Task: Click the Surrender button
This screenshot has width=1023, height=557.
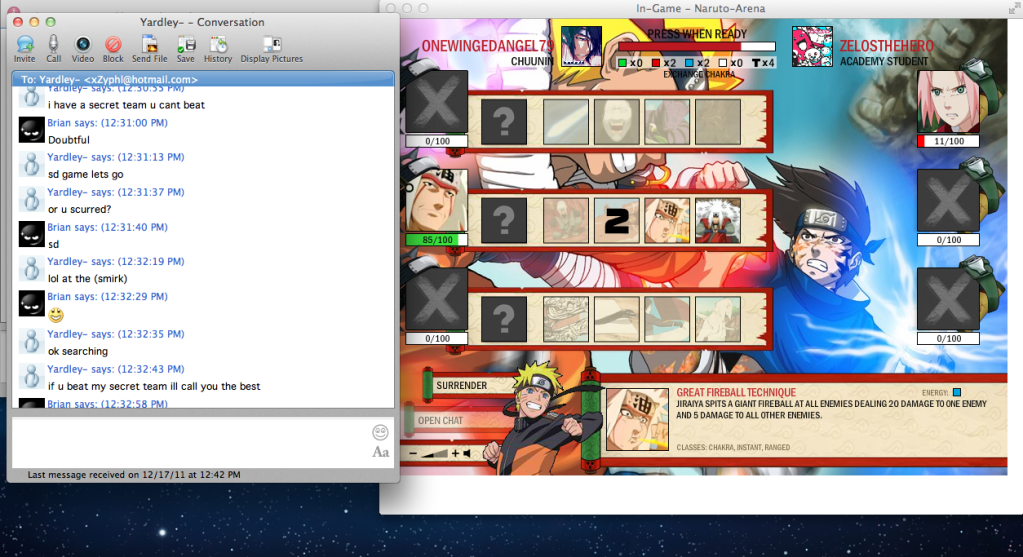Action: (x=462, y=385)
